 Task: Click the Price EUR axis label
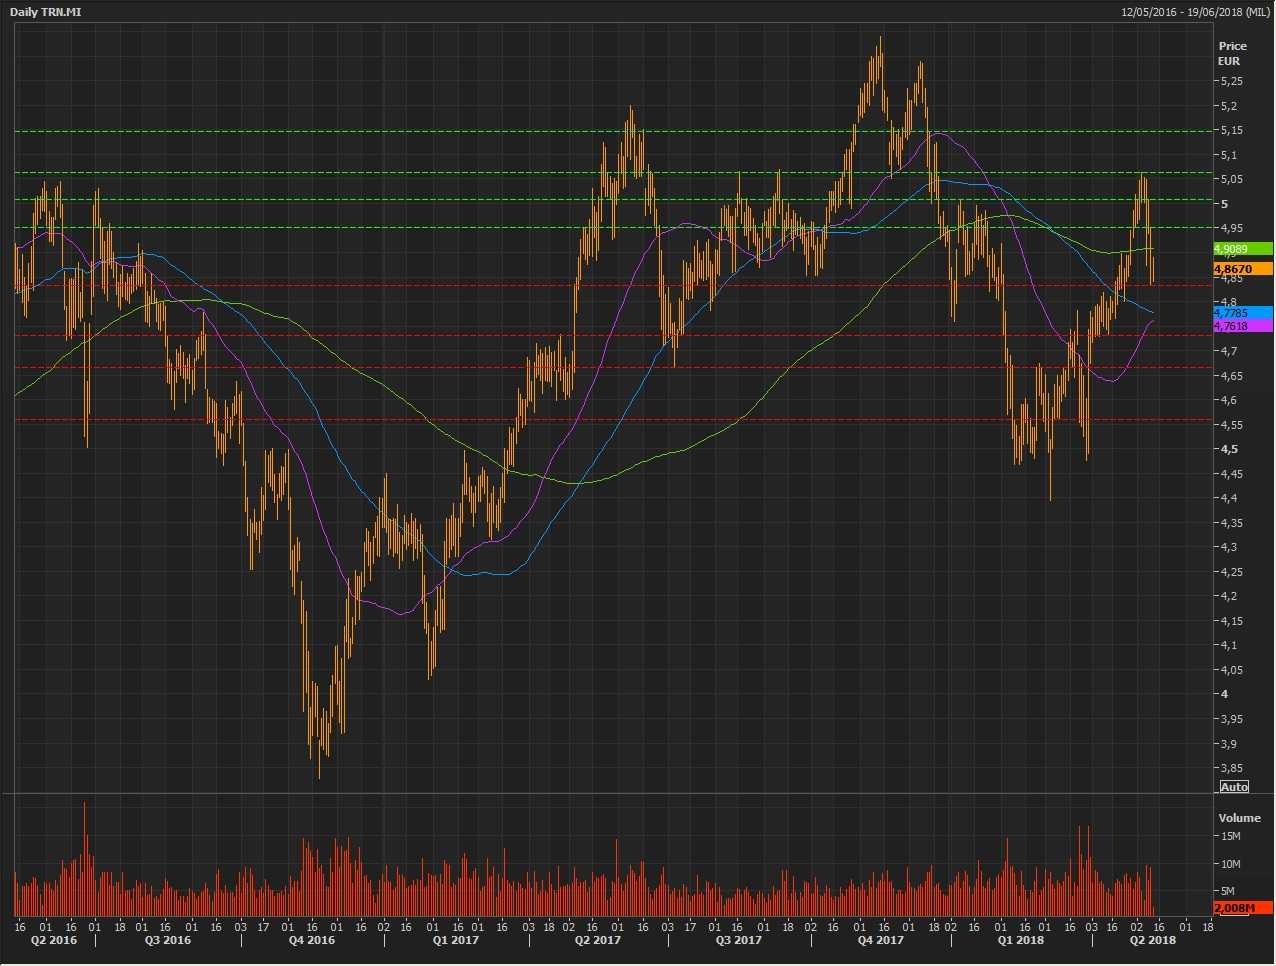(x=1232, y=53)
